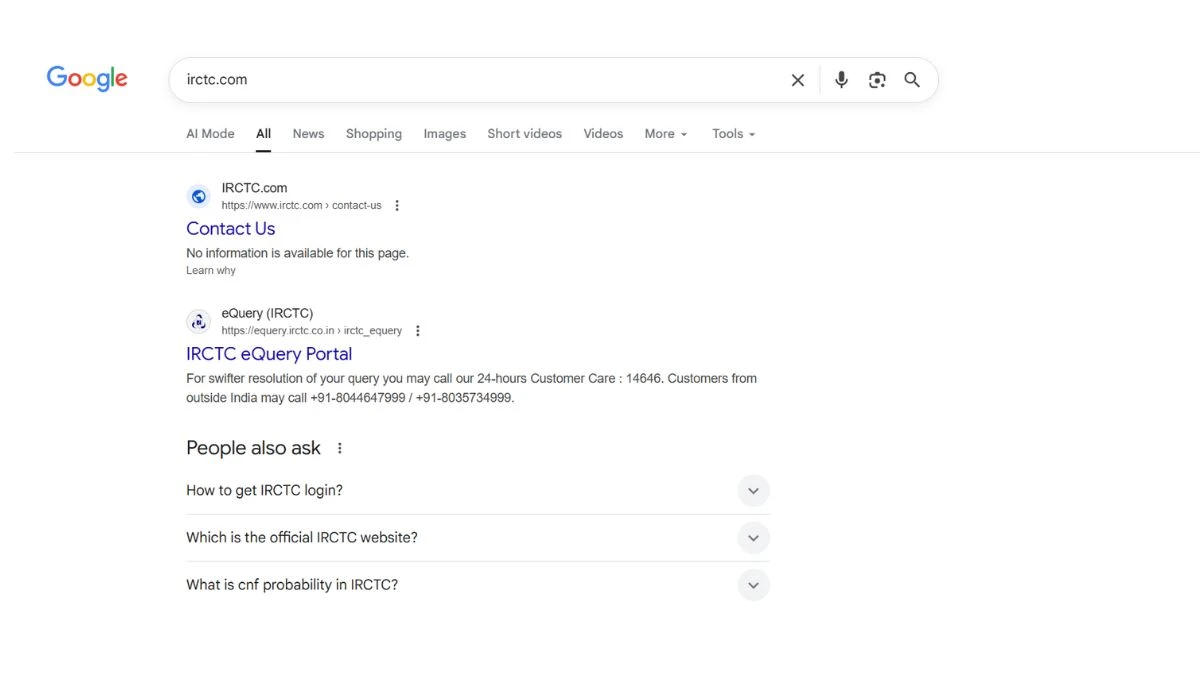Start voice search with microphone icon
Viewport: 1200px width, 675px height.
[841, 80]
